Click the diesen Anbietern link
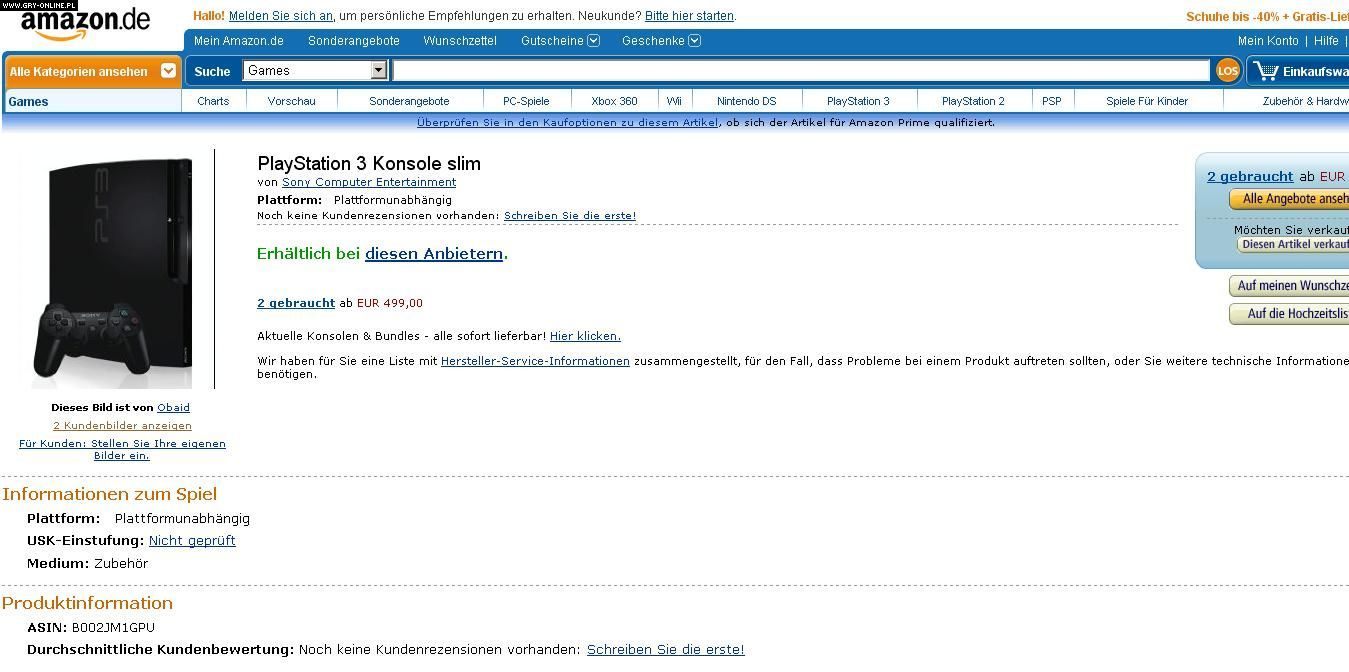This screenshot has height=672, width=1349. (434, 254)
